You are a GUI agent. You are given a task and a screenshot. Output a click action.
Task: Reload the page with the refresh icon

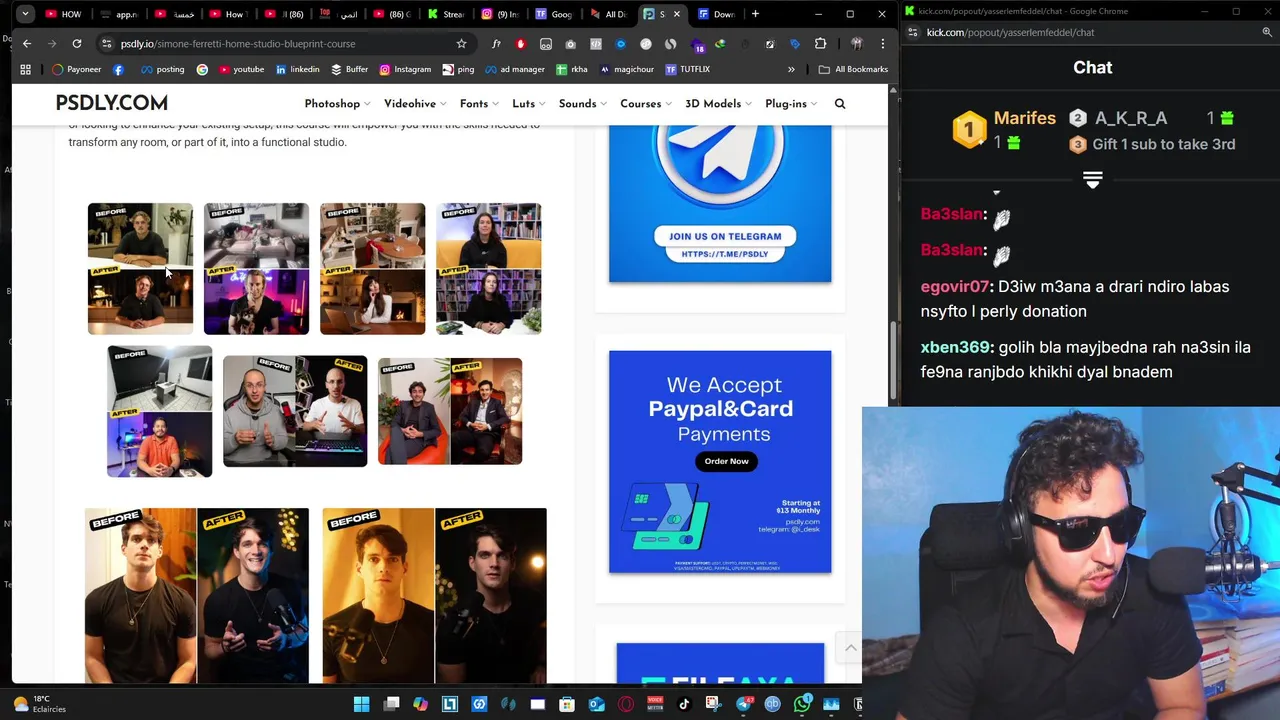[76, 44]
